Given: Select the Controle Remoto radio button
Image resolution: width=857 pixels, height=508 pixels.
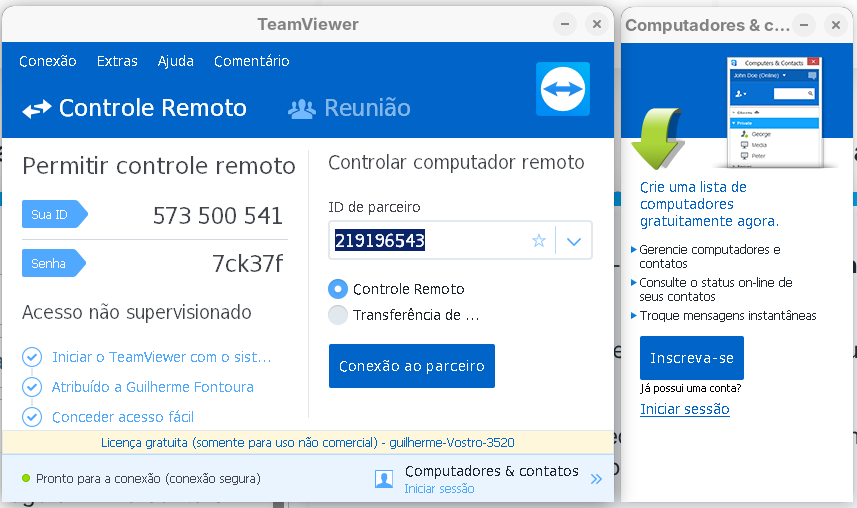Looking at the screenshot, I should click(x=338, y=289).
